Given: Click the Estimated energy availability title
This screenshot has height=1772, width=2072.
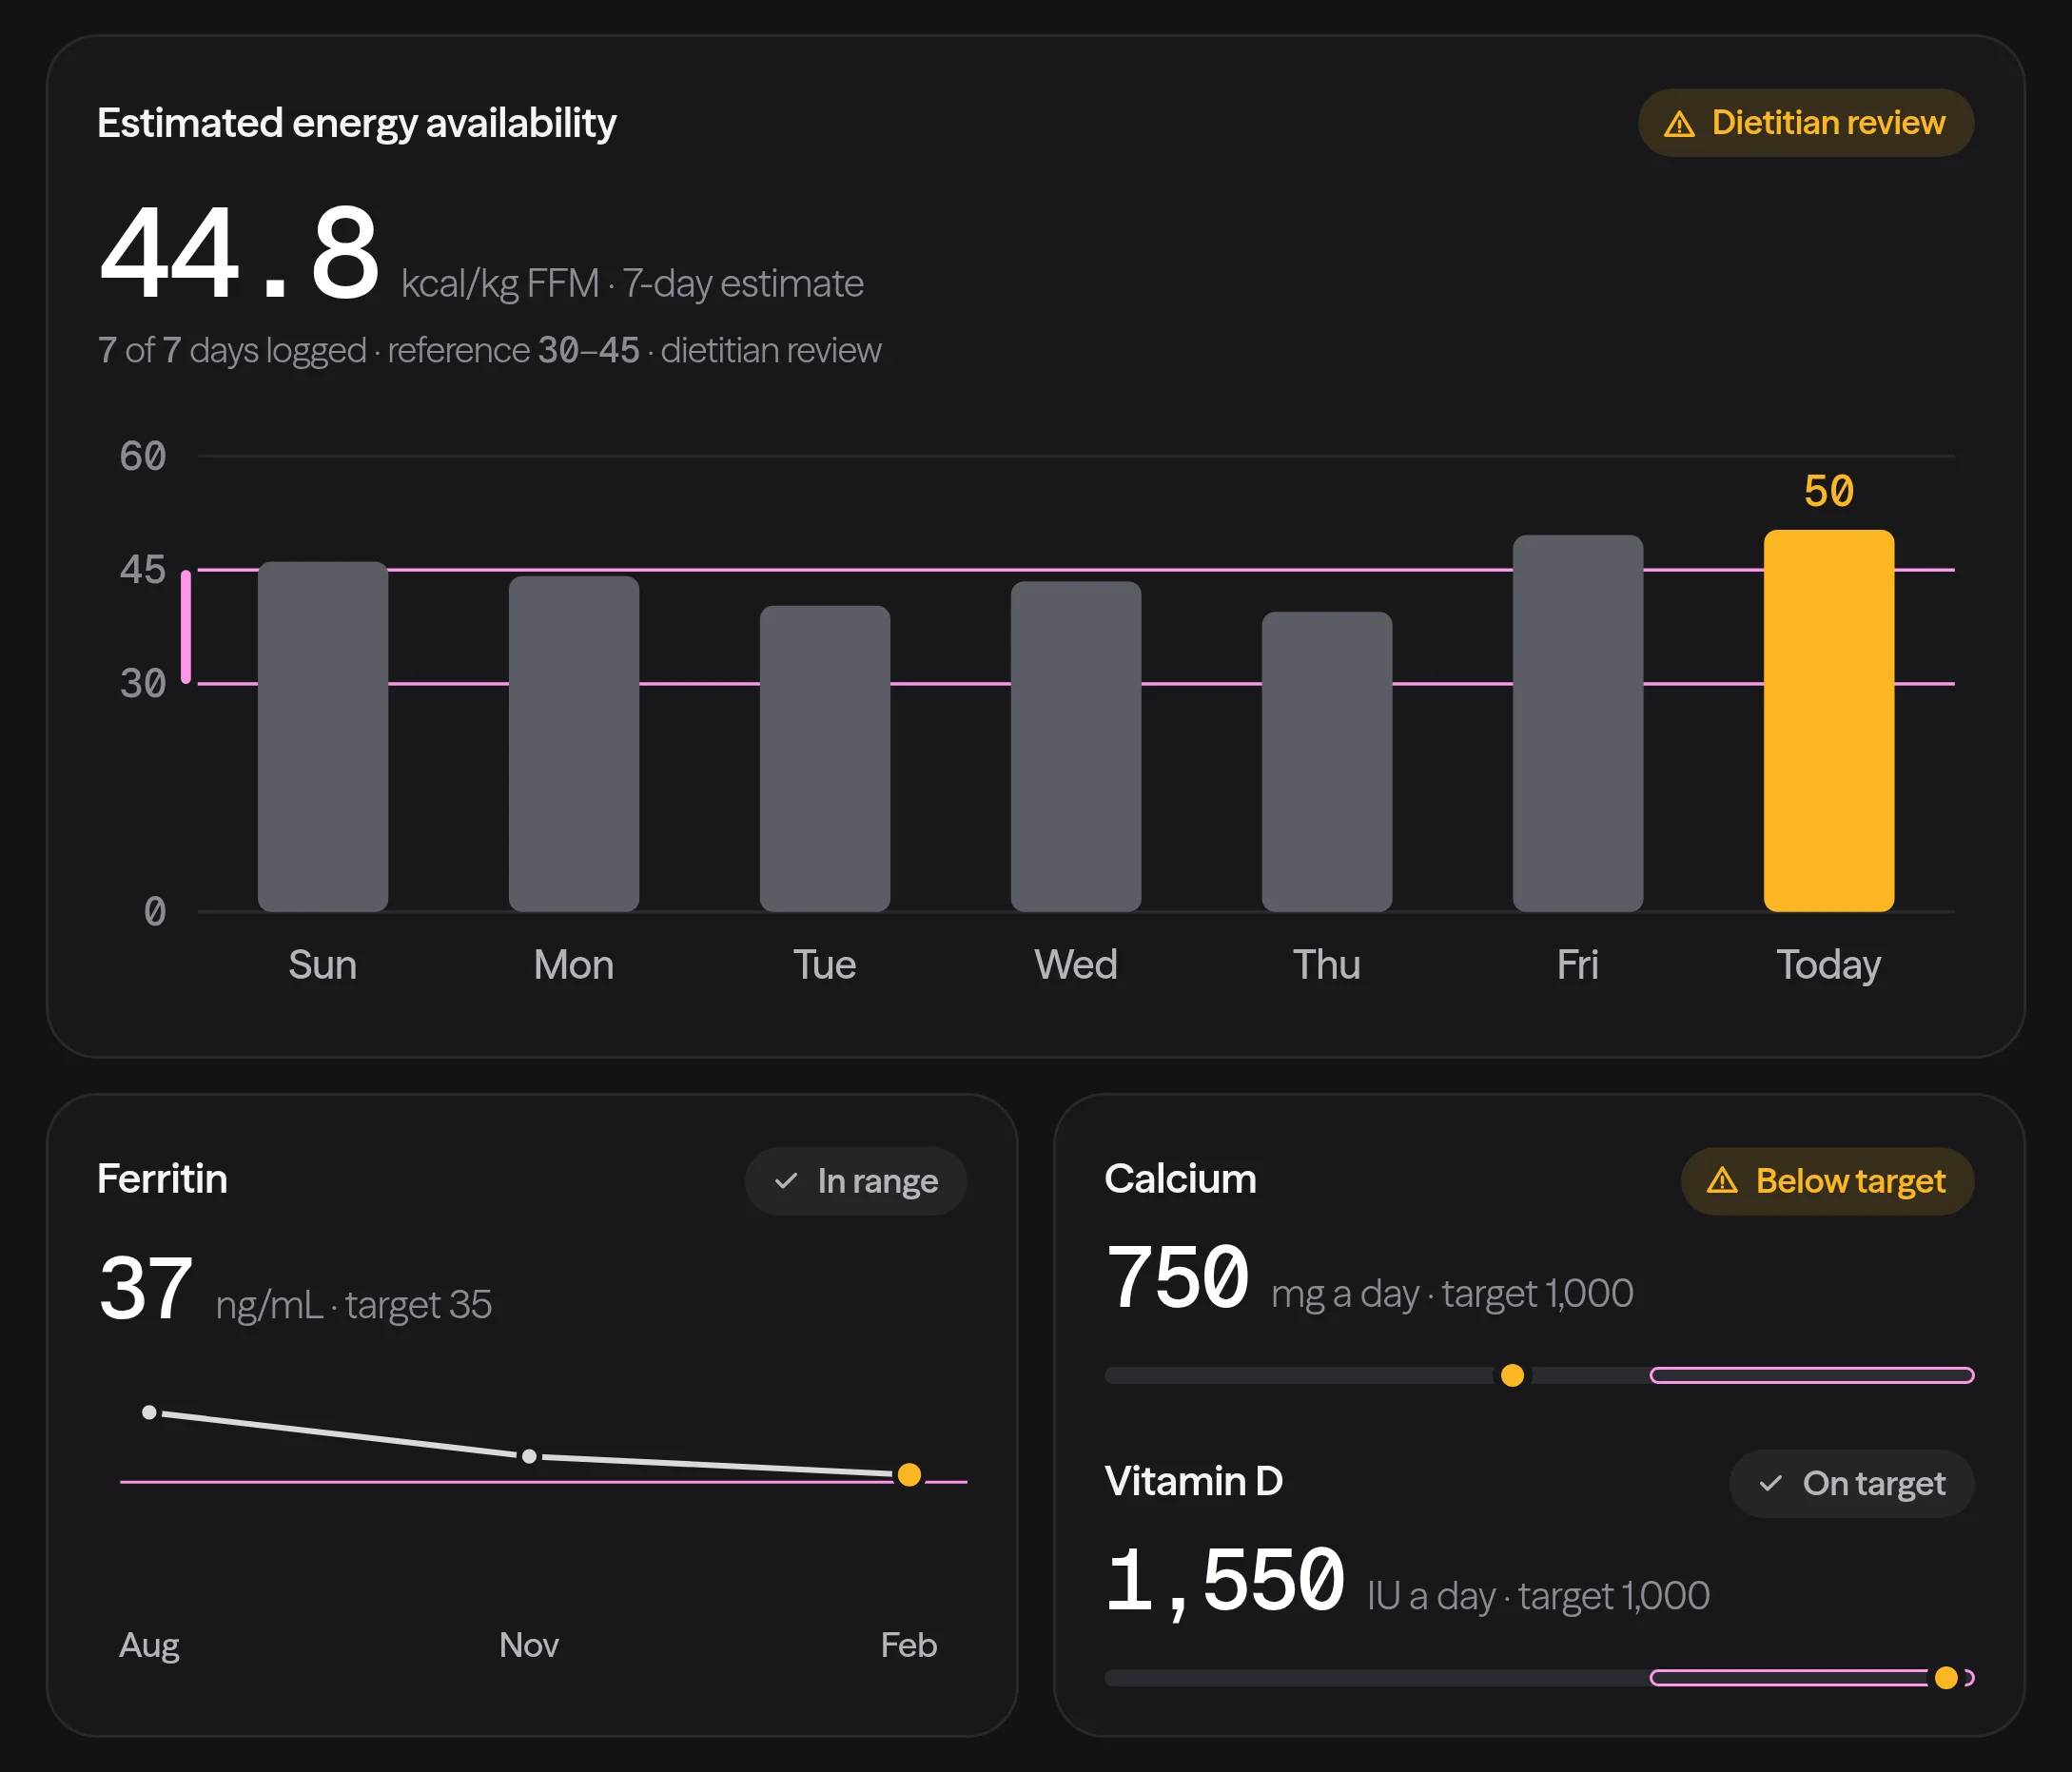Looking at the screenshot, I should [x=357, y=123].
